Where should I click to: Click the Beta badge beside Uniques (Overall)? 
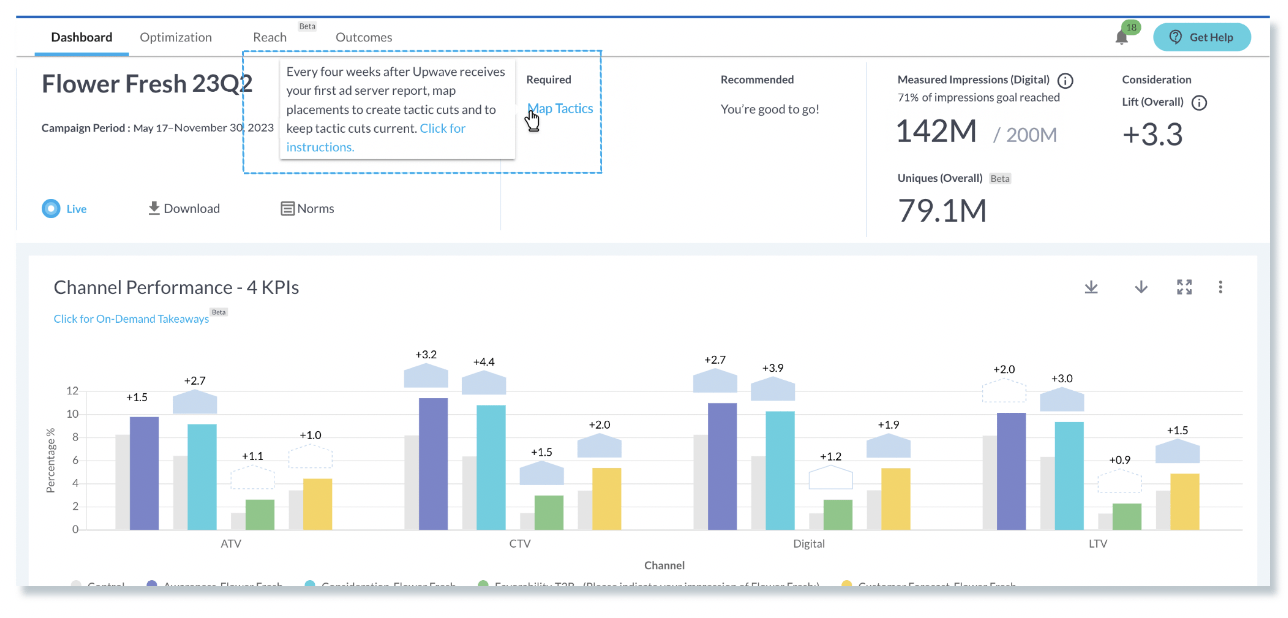(x=1000, y=179)
